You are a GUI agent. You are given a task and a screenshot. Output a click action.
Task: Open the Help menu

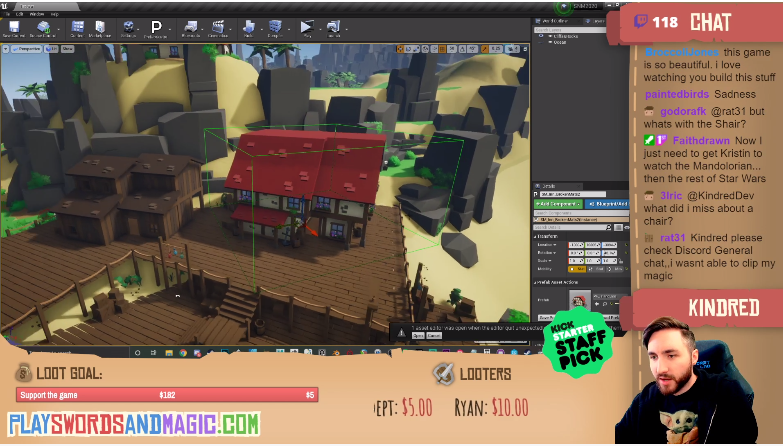pos(54,14)
